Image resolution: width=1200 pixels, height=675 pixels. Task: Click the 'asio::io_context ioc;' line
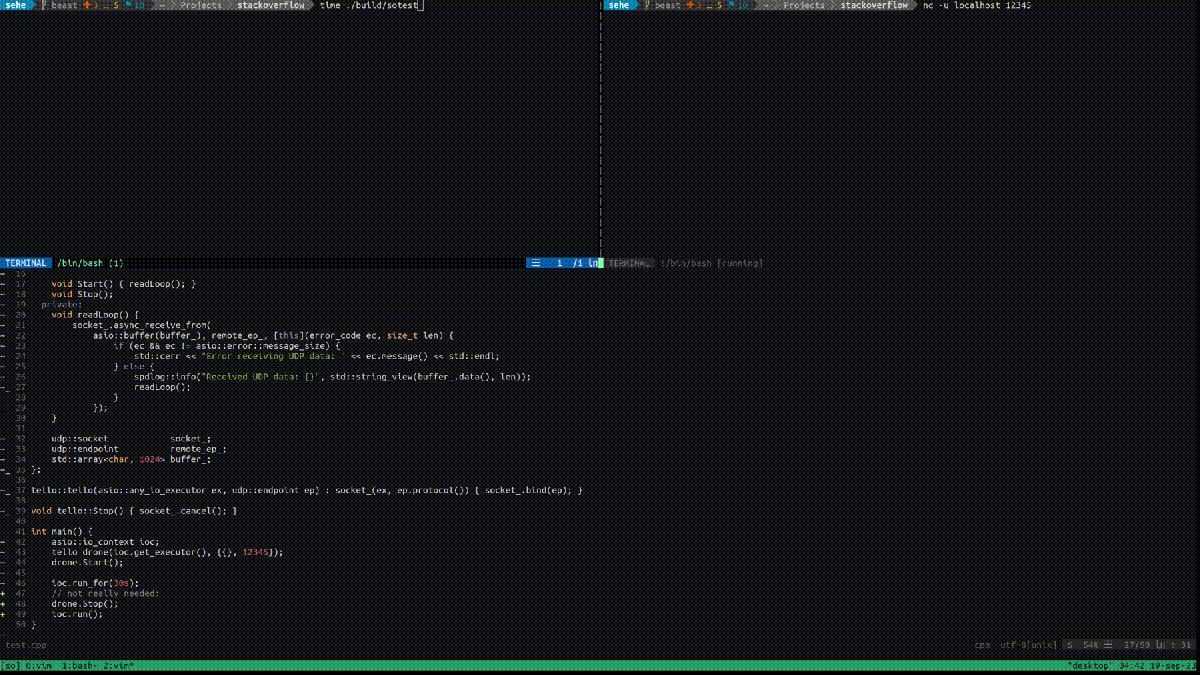tap(106, 542)
